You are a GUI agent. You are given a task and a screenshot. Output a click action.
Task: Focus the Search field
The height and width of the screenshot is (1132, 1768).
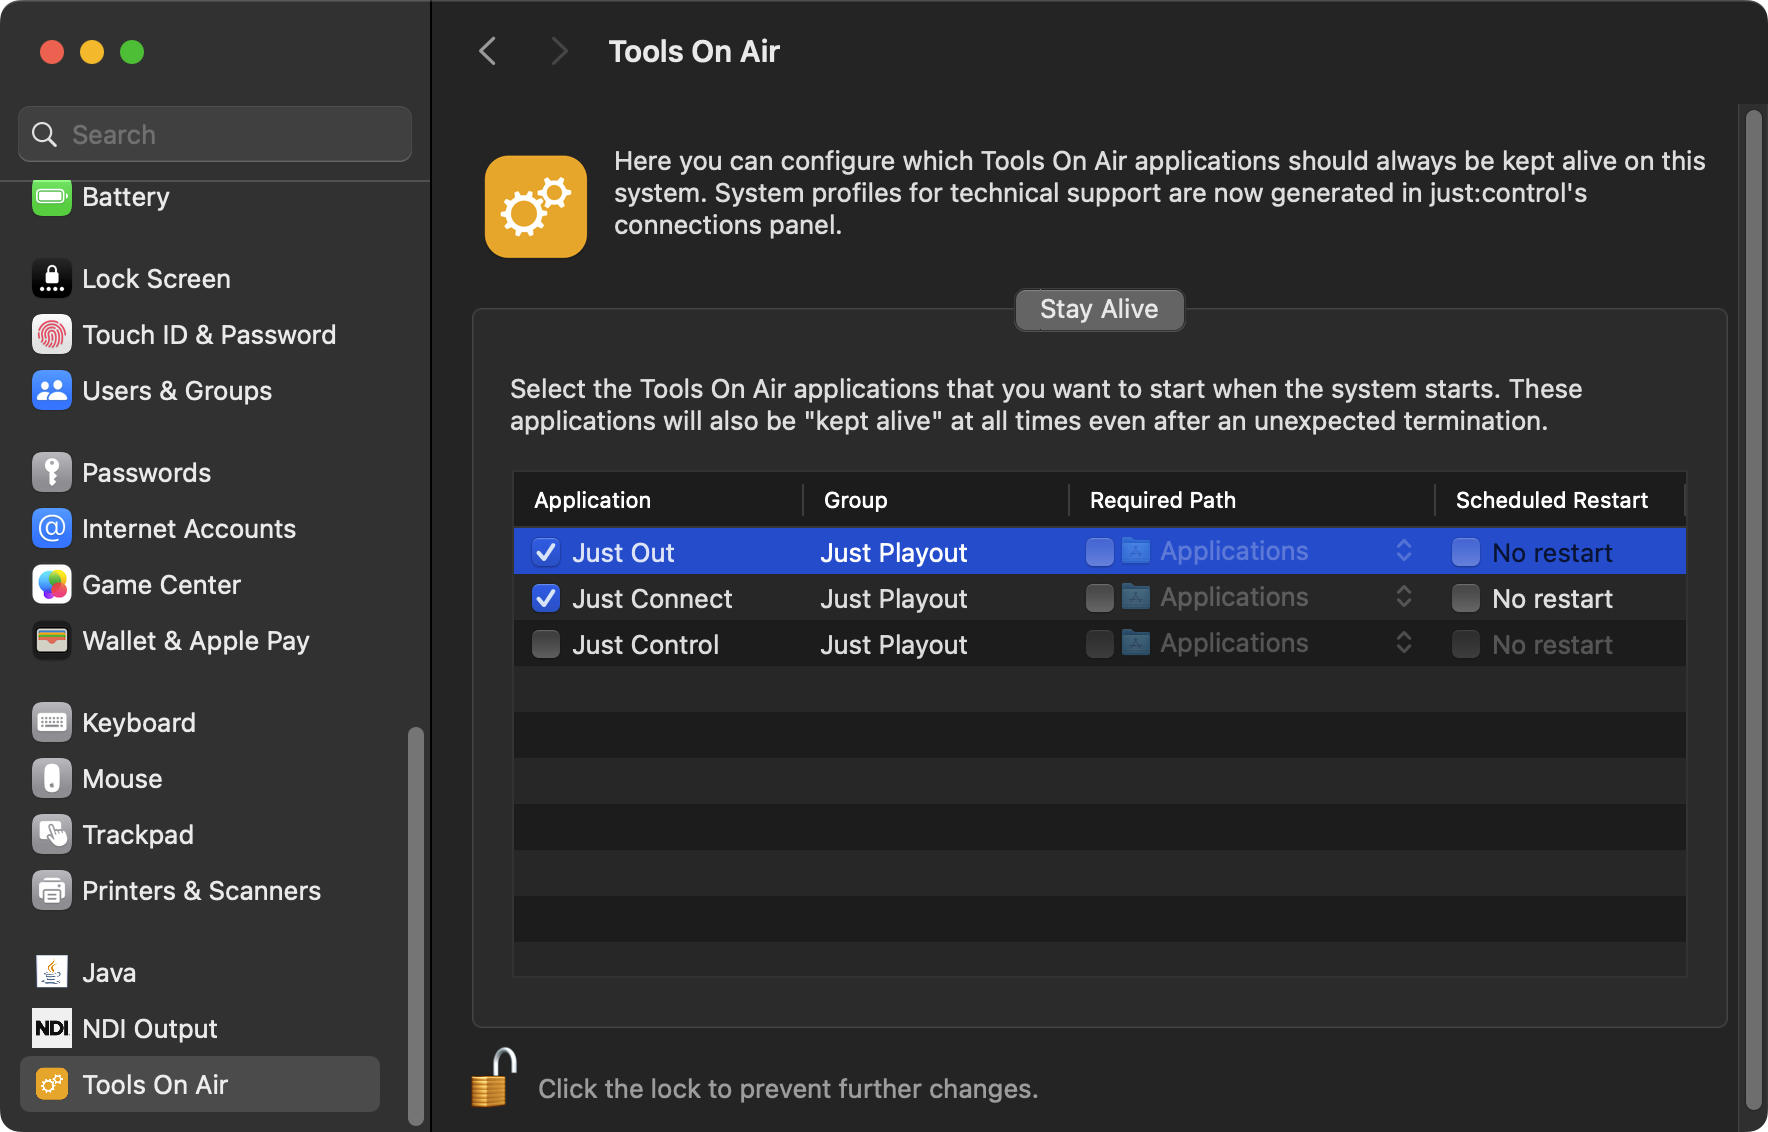click(215, 134)
